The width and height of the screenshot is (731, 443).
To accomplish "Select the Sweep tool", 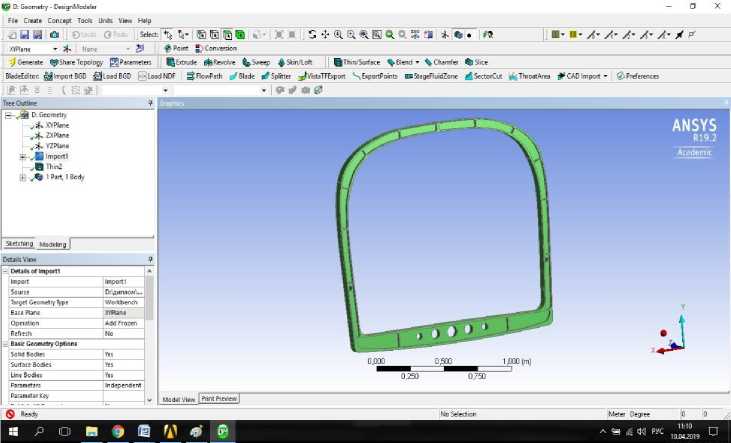I will 256,62.
